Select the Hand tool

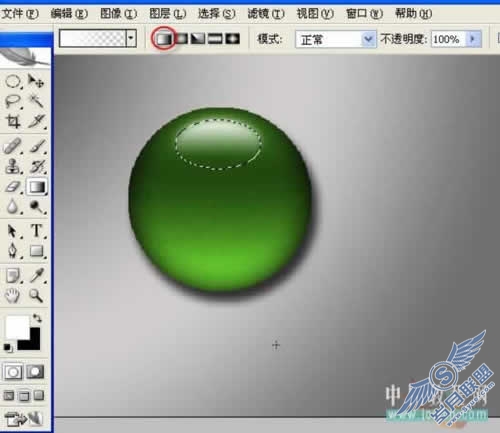click(13, 296)
